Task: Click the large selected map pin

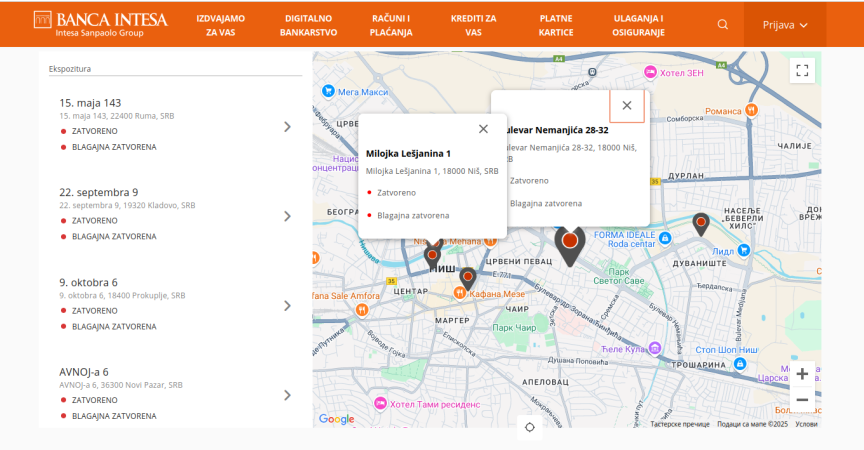Action: (x=570, y=245)
